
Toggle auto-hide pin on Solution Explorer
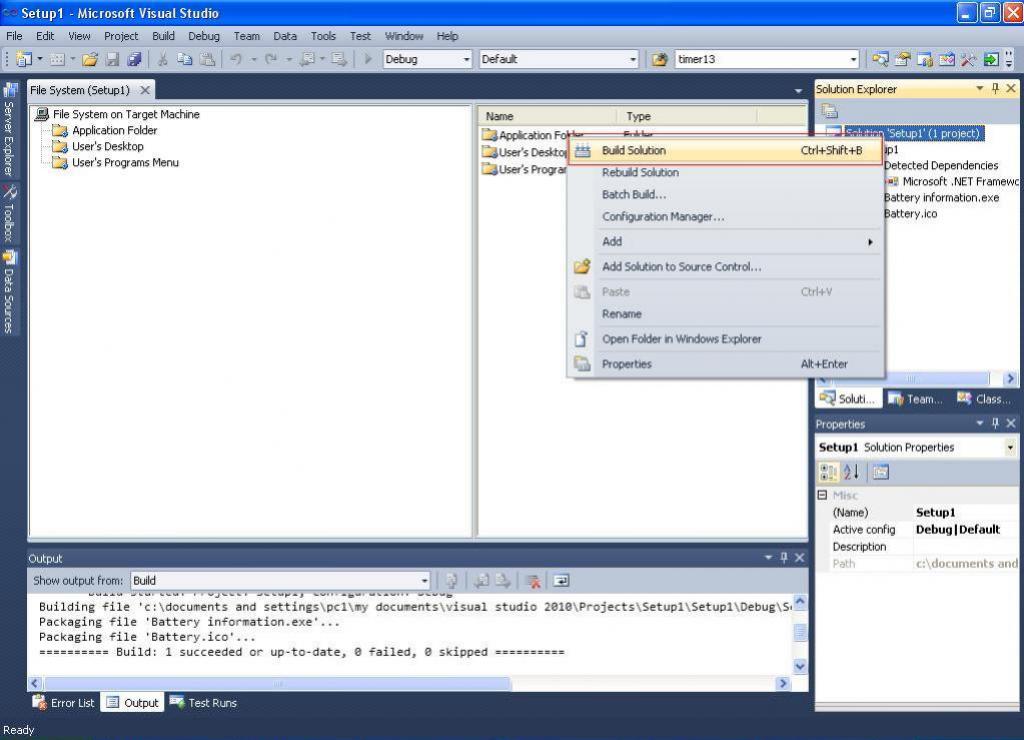[995, 88]
